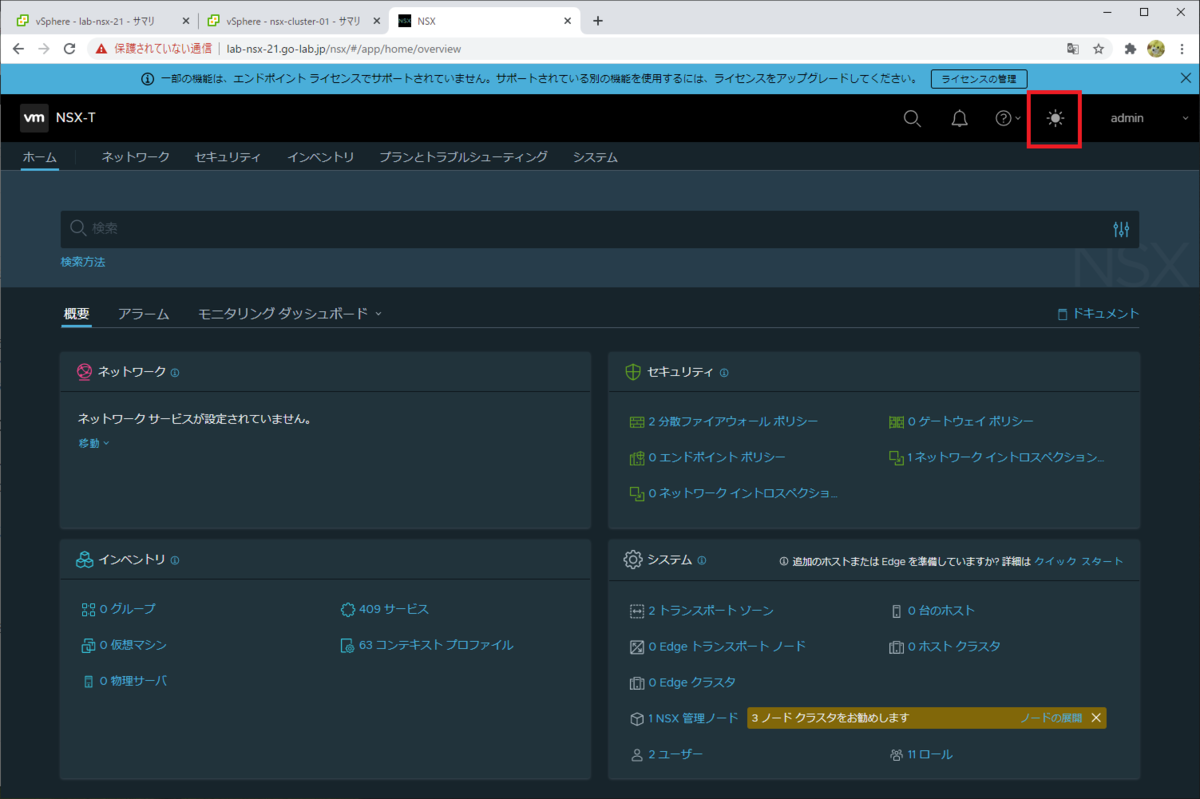The height and width of the screenshot is (799, 1200).
Task: Expand モニタリング ダッシュボード dropdown
Action: 290,314
